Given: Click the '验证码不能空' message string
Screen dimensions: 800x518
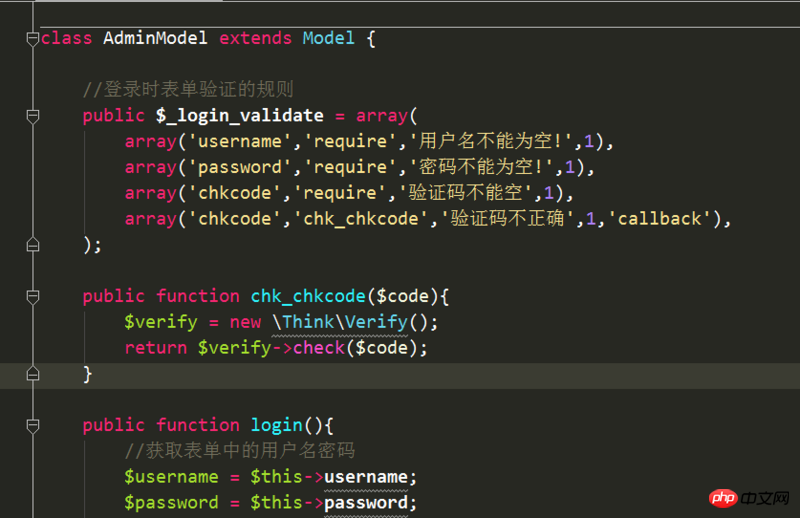Looking at the screenshot, I should (x=465, y=193).
